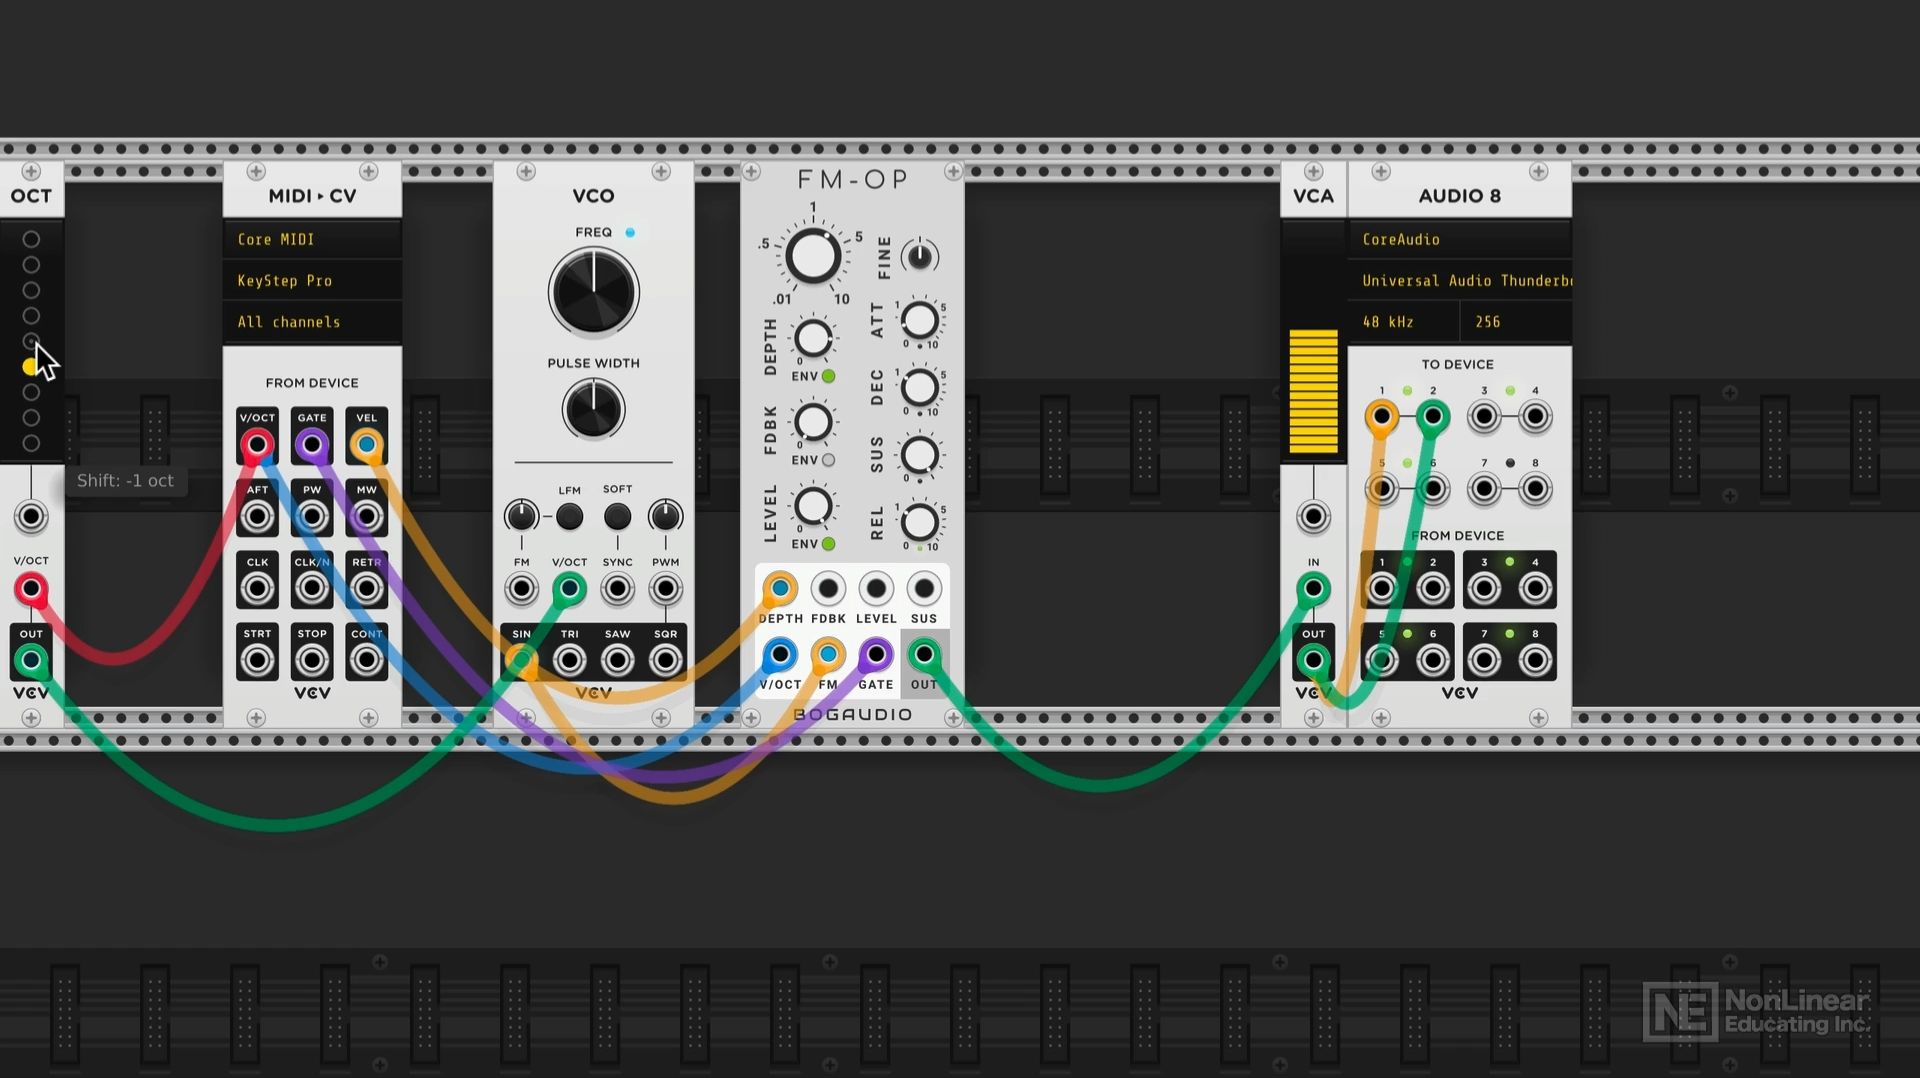Click the VEL output port on MIDI-CV
Viewport: 1920px width, 1078px height.
coord(367,444)
